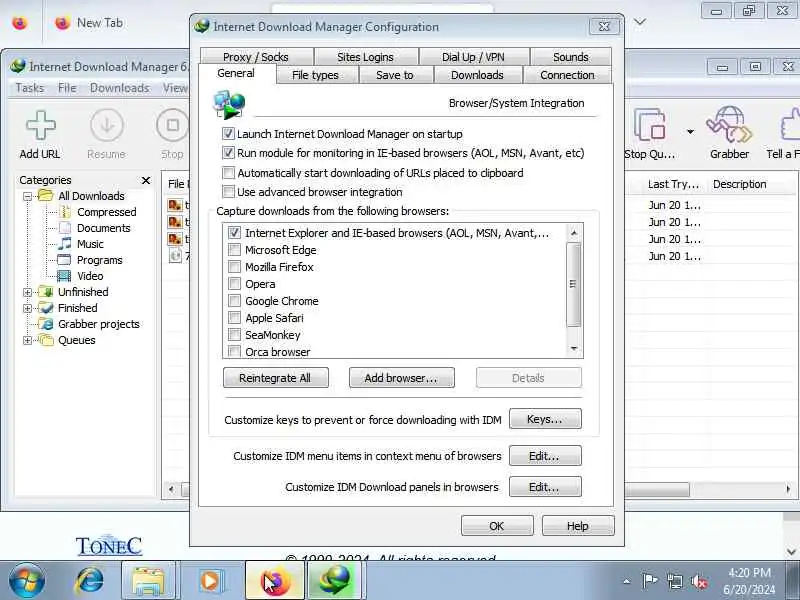Click browser list scroll down arrow
The image size is (800, 600).
[x=574, y=349]
